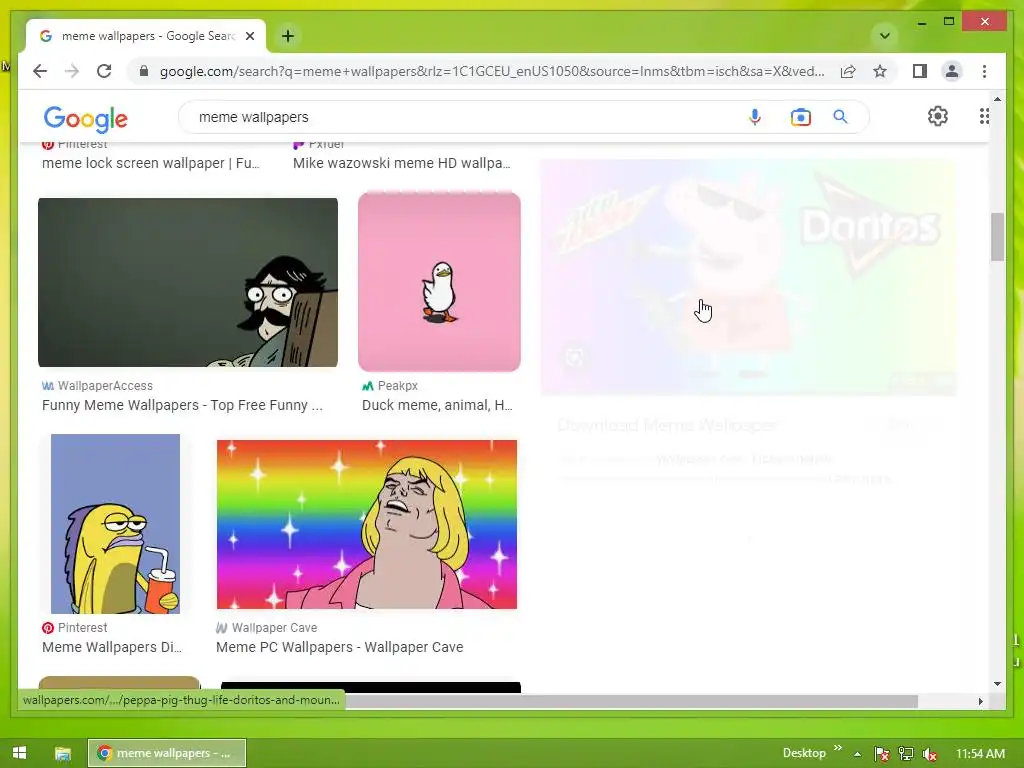The width and height of the screenshot is (1024, 768).
Task: Click the page vertical scrollbar thumb
Action: [x=997, y=237]
